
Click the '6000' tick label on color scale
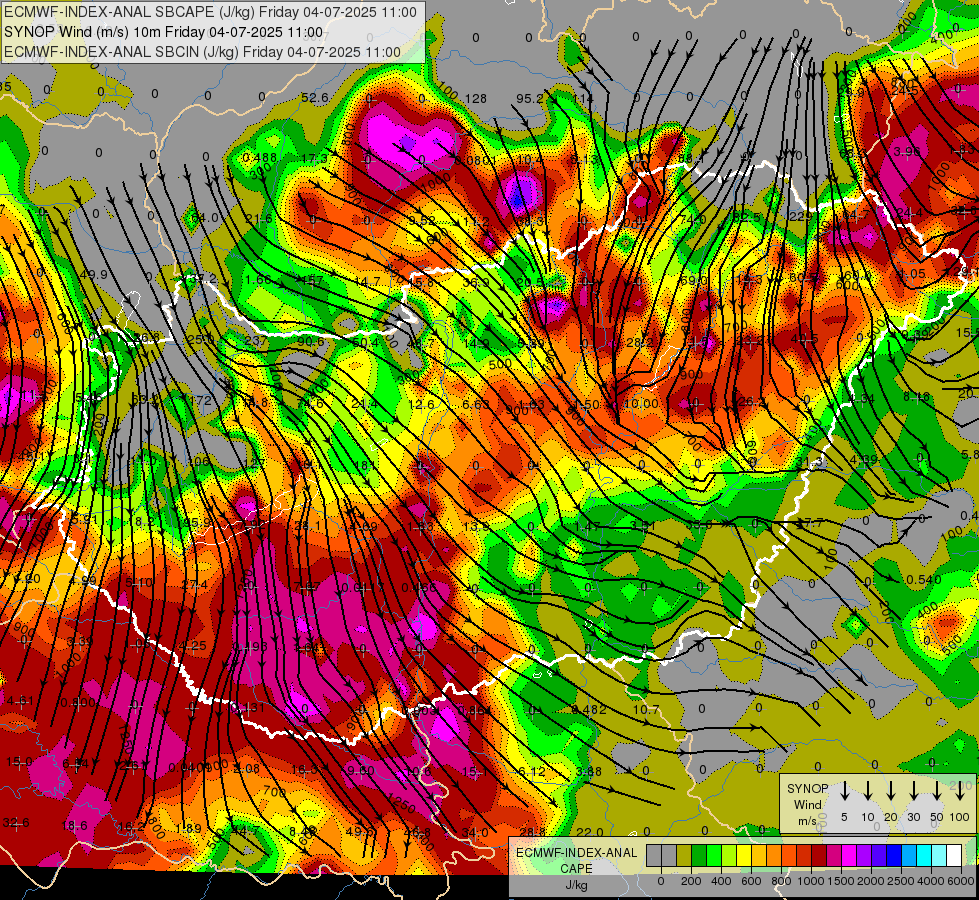coord(961,881)
